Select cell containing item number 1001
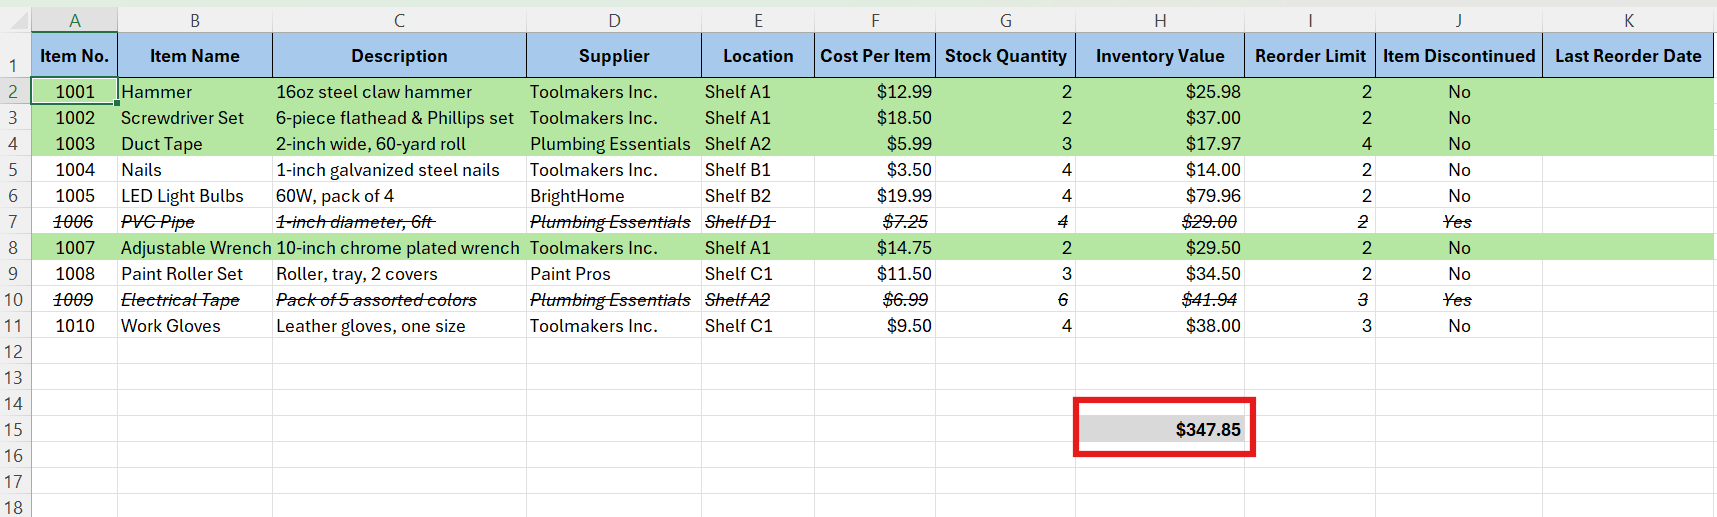Image resolution: width=1717 pixels, height=517 pixels. (x=75, y=92)
